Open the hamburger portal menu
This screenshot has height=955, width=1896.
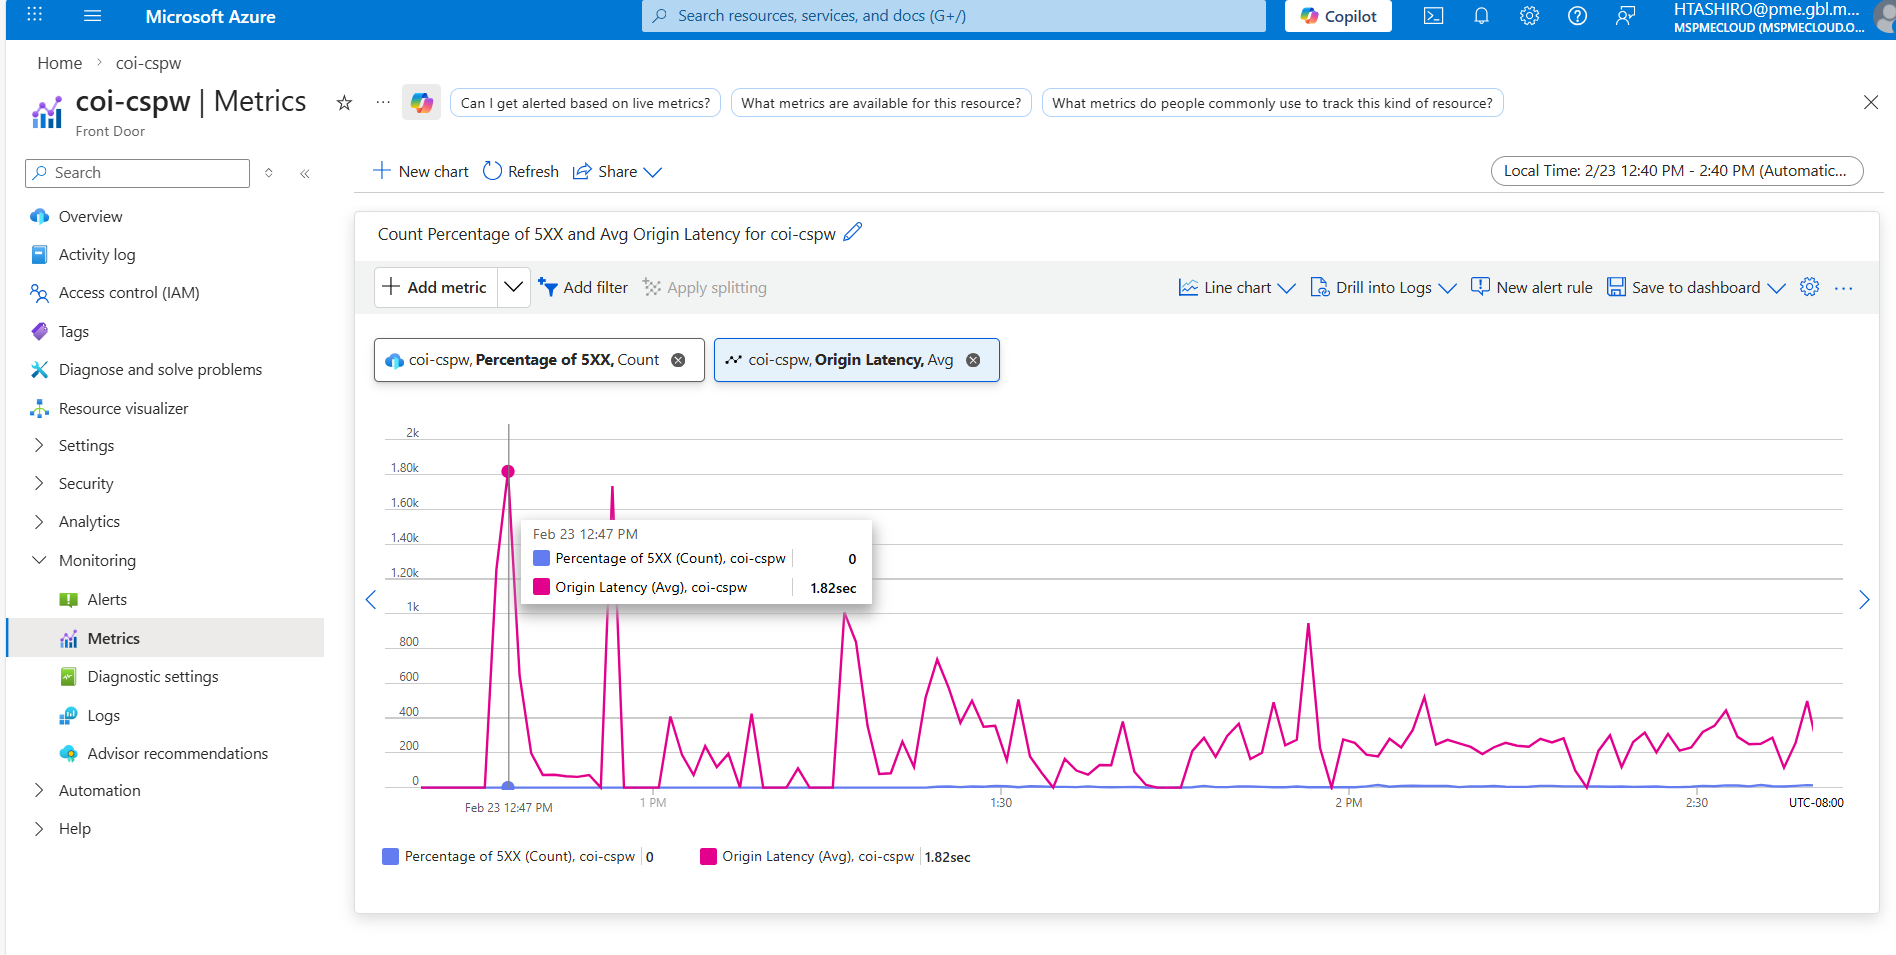93,16
